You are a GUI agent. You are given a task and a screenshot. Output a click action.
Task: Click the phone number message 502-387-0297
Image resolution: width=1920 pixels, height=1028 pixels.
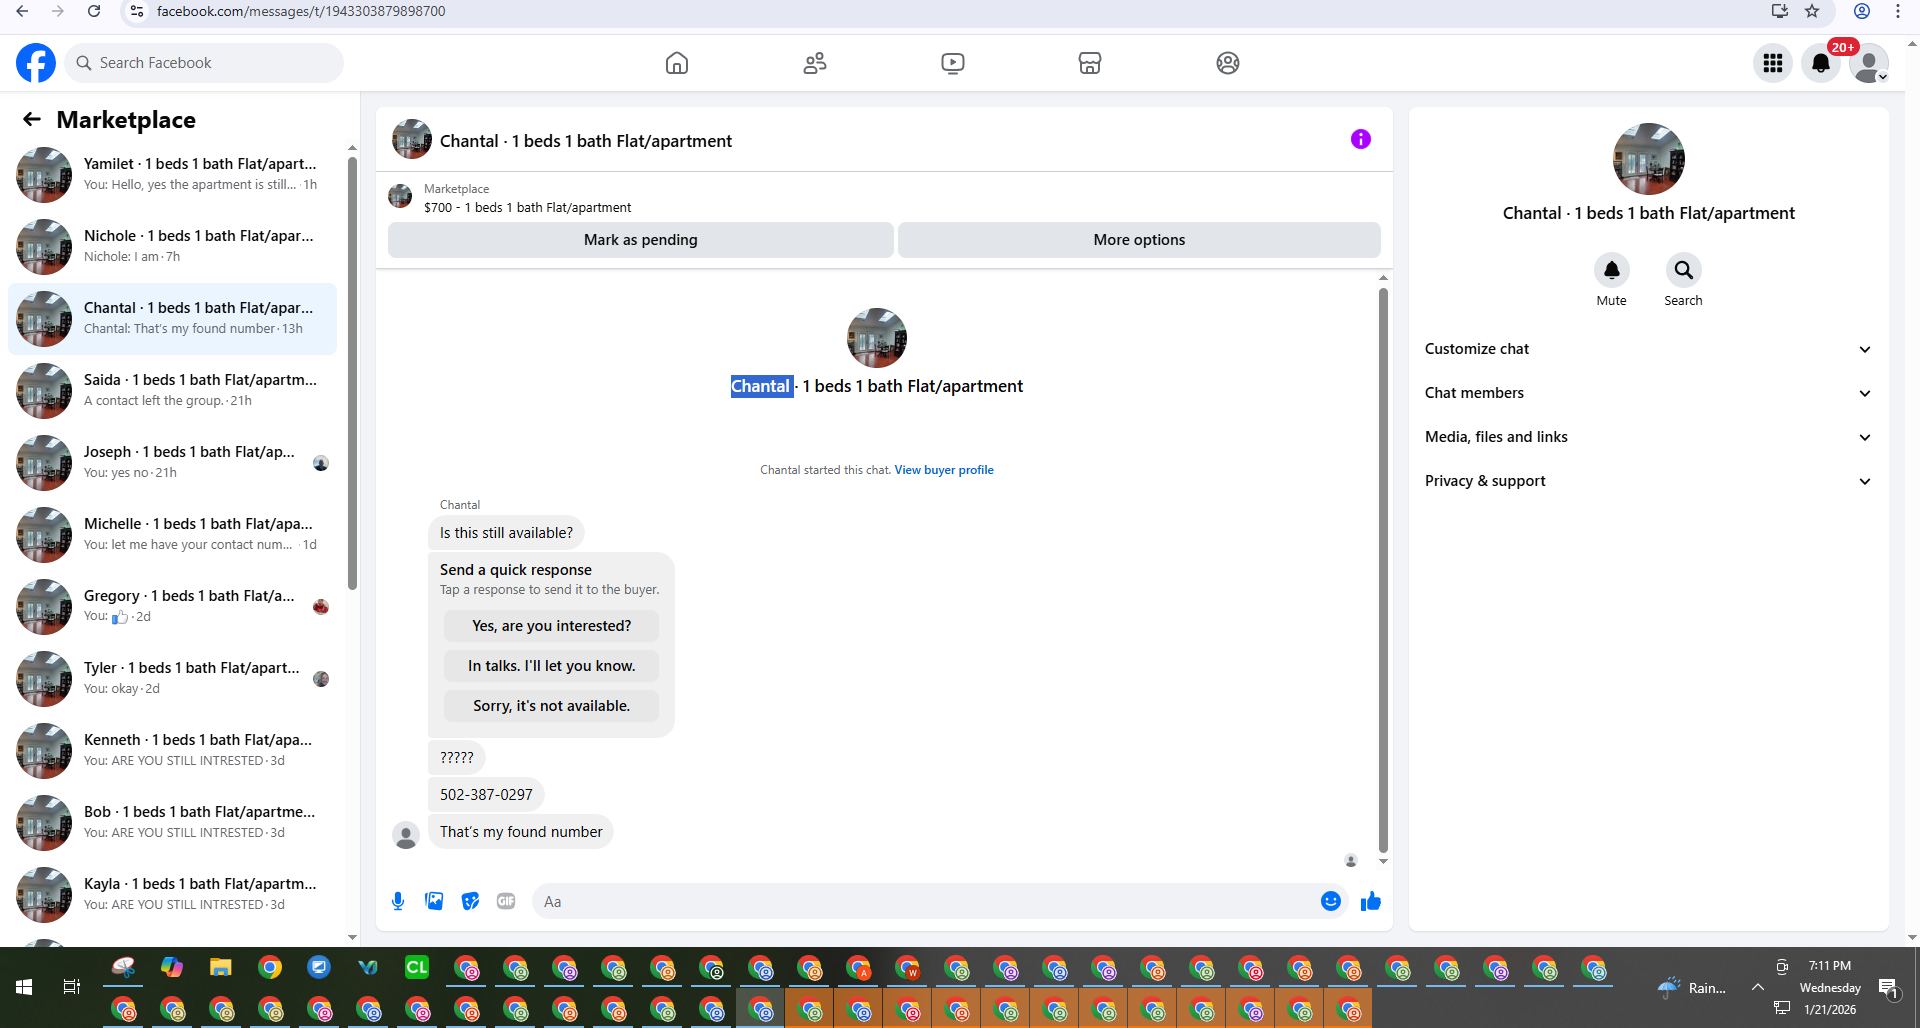point(486,795)
